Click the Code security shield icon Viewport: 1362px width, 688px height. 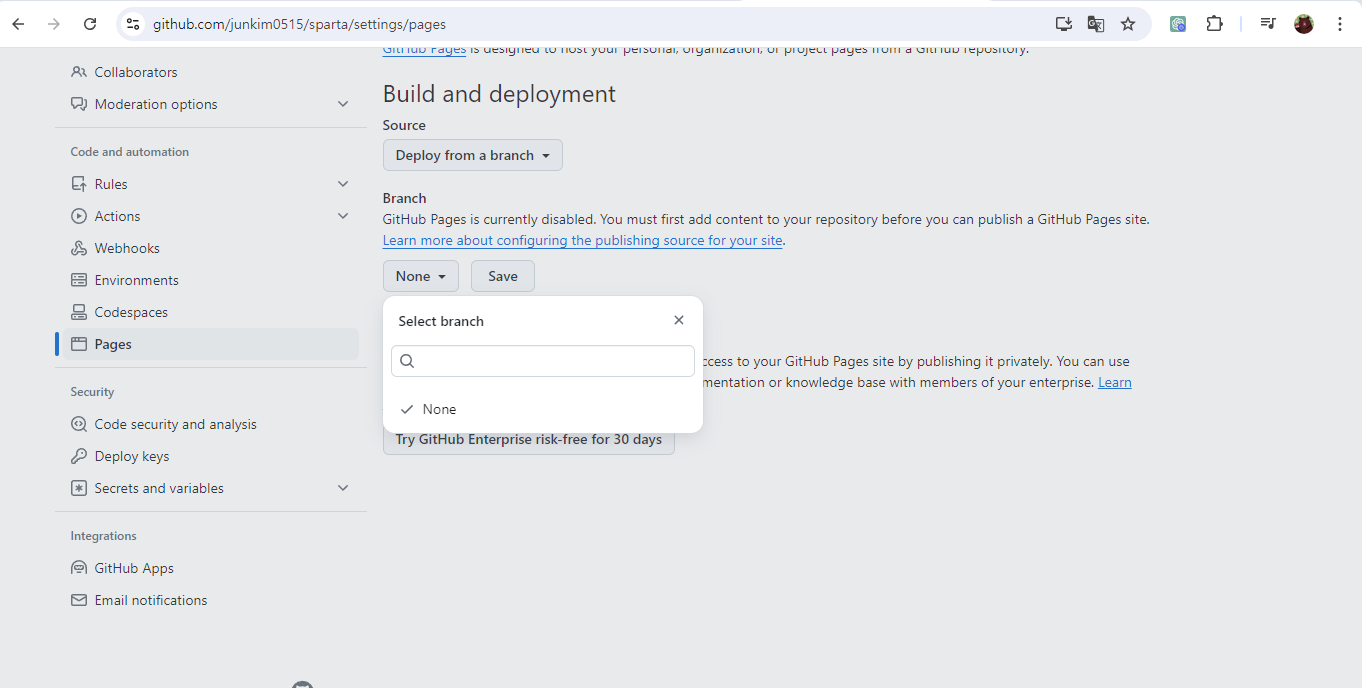79,424
